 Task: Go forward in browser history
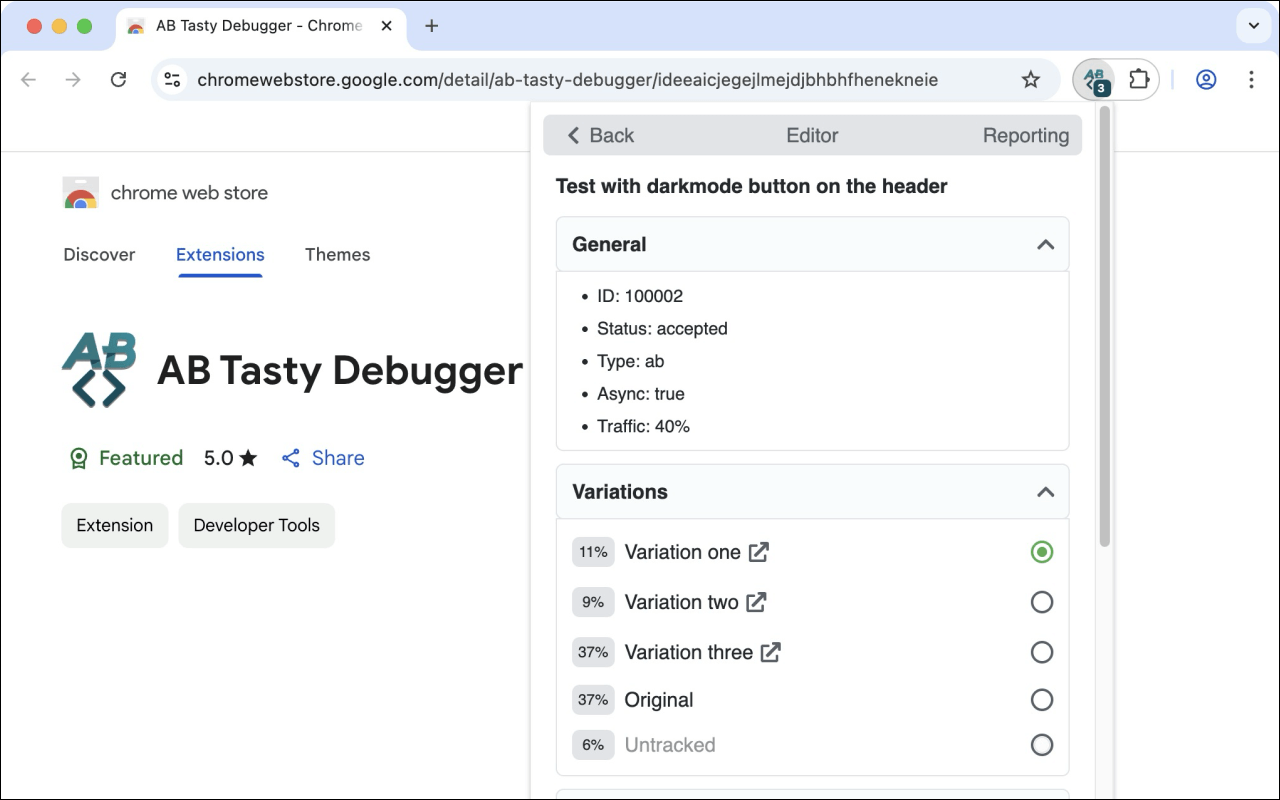73,80
